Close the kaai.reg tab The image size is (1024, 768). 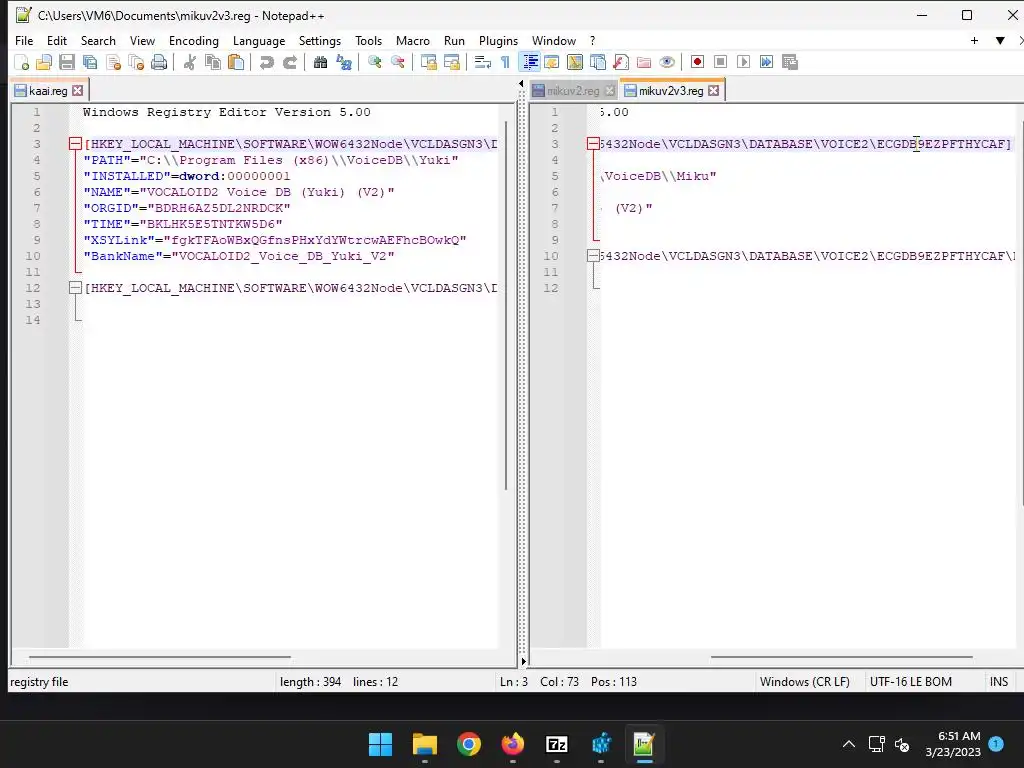(x=78, y=91)
